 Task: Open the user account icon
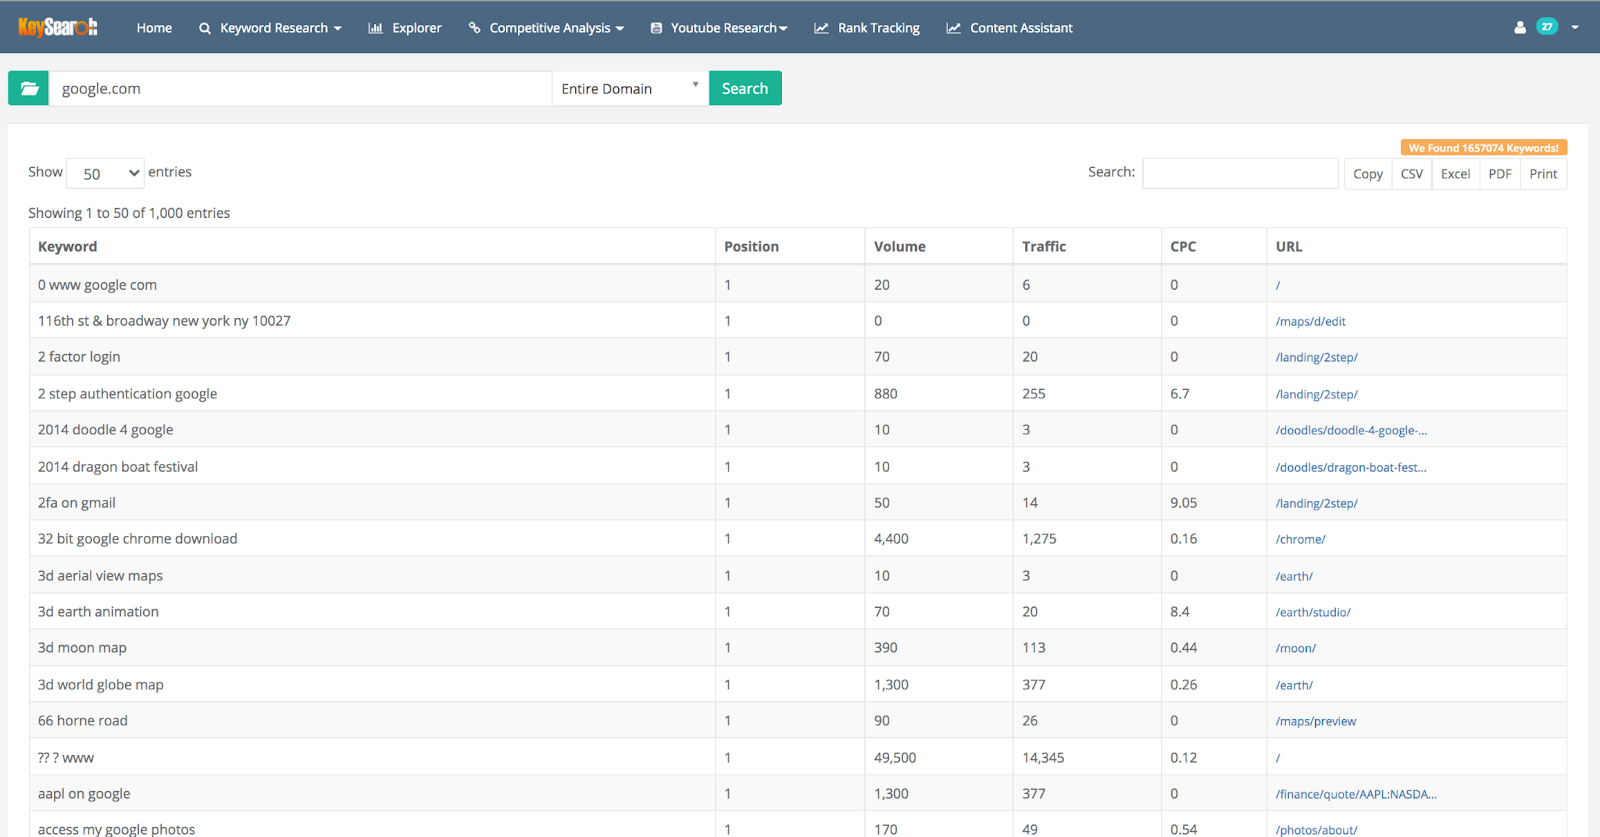[1520, 28]
